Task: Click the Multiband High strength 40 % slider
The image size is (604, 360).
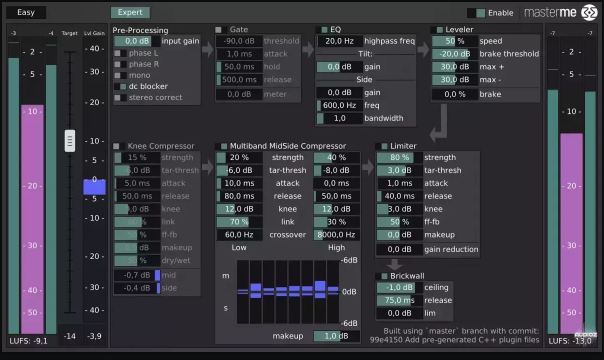Action: click(337, 157)
